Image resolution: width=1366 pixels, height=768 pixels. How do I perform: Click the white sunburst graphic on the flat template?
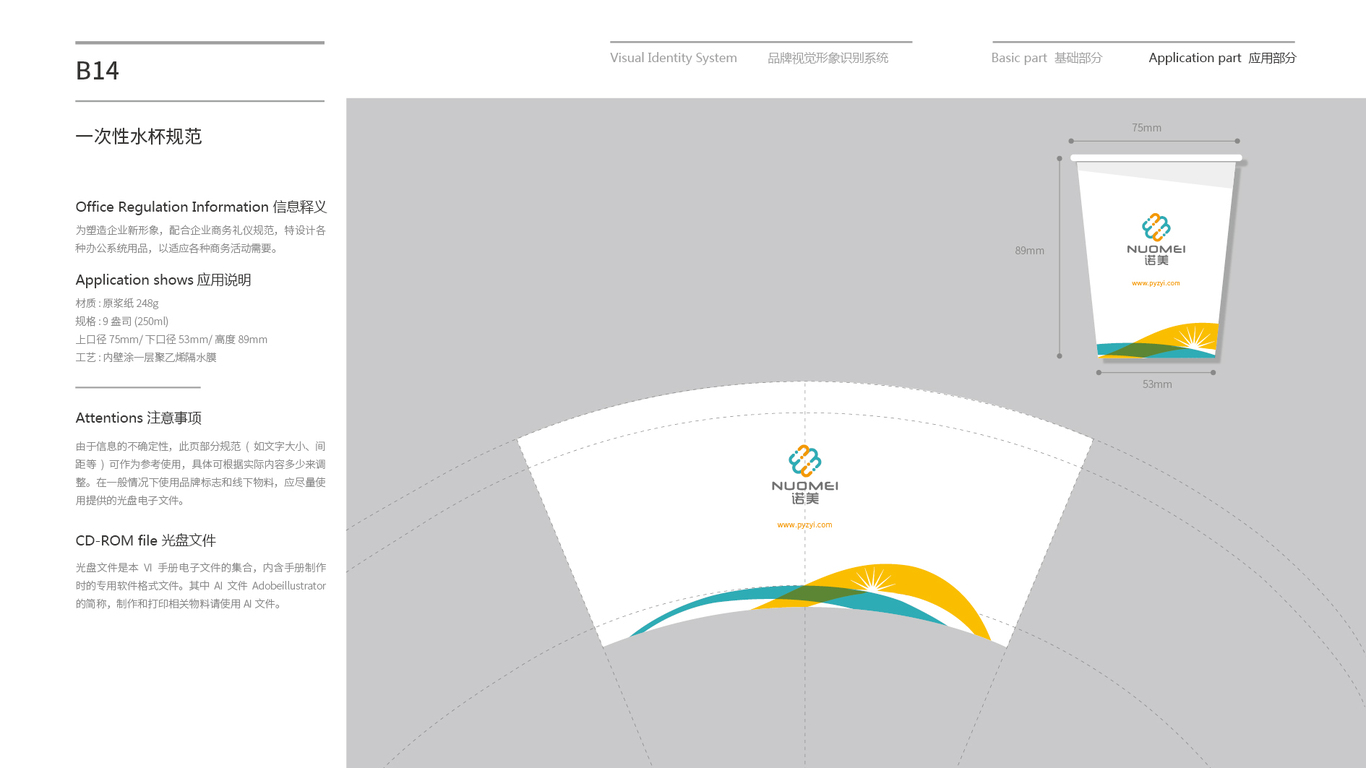(x=873, y=579)
